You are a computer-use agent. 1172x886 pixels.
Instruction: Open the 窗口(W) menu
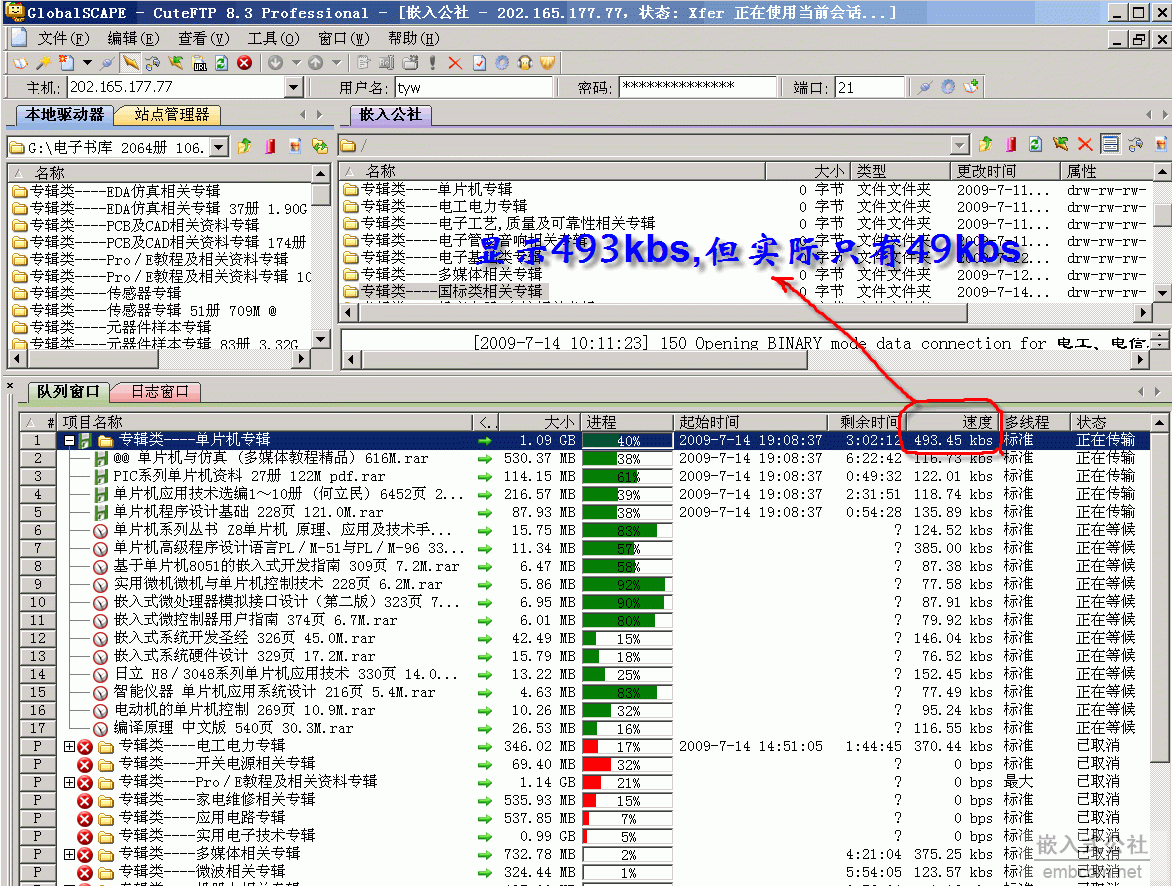344,38
